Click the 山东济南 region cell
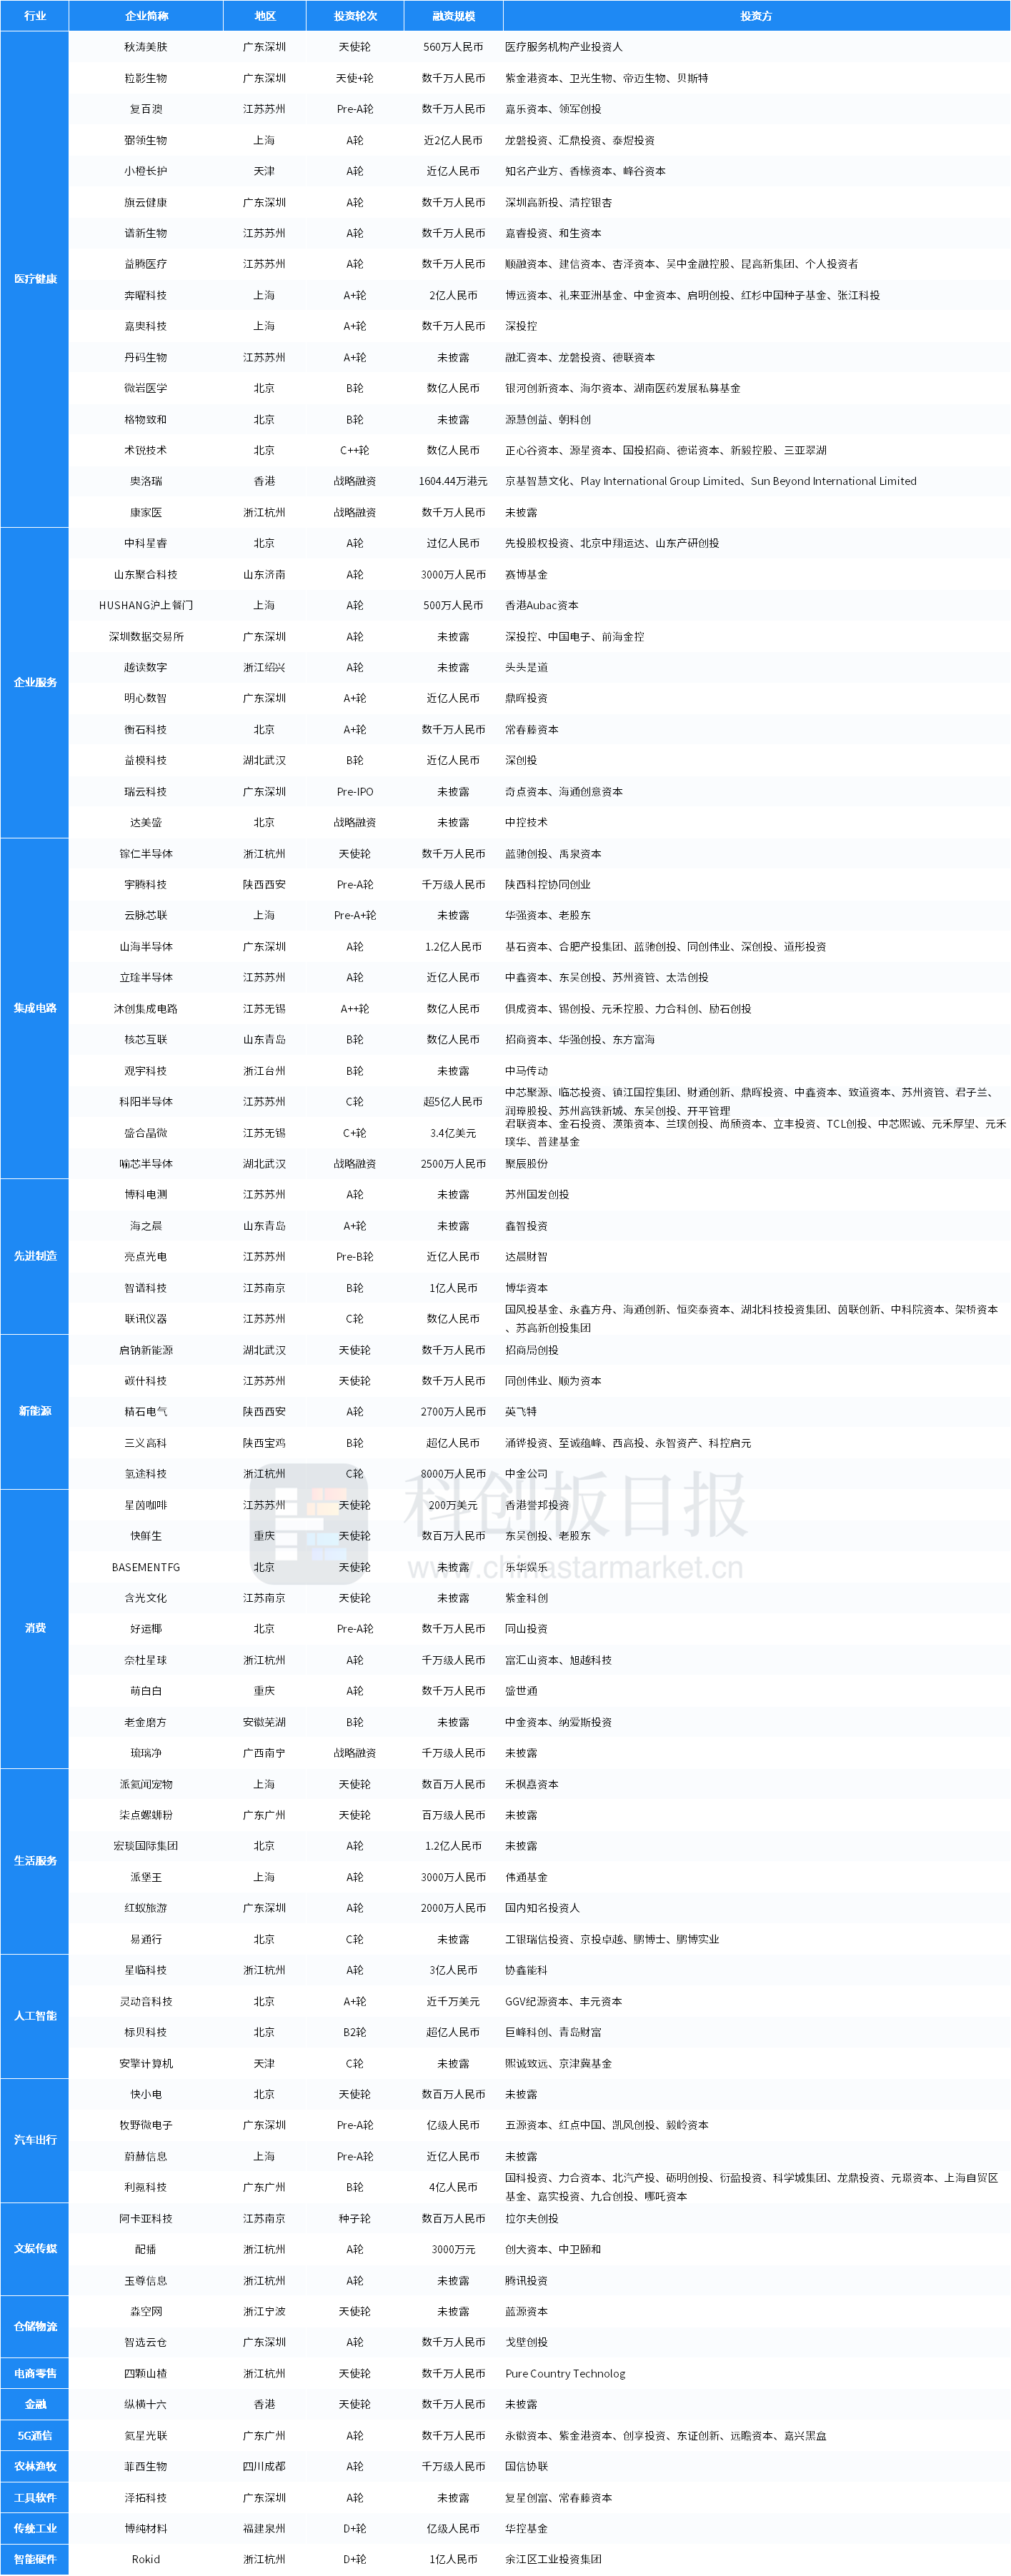Screen dimensions: 1011x2576 [x=264, y=575]
